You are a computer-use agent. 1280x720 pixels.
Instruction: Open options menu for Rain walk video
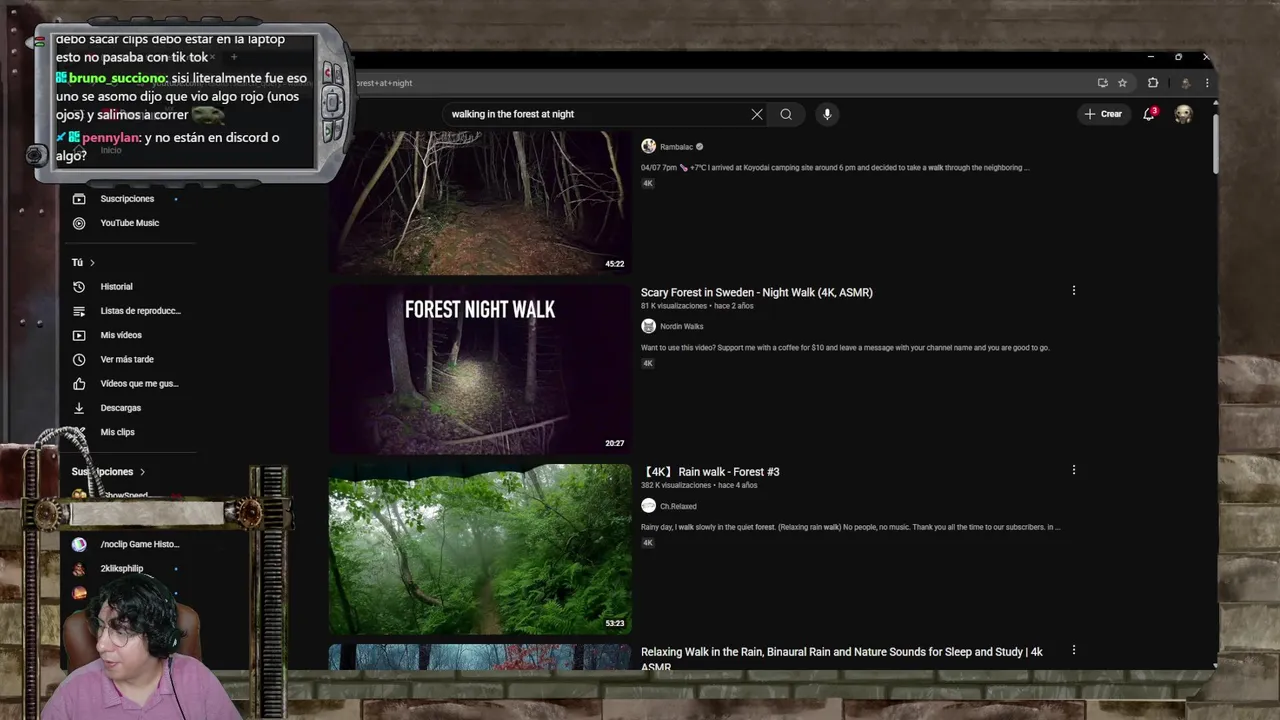[x=1074, y=470]
